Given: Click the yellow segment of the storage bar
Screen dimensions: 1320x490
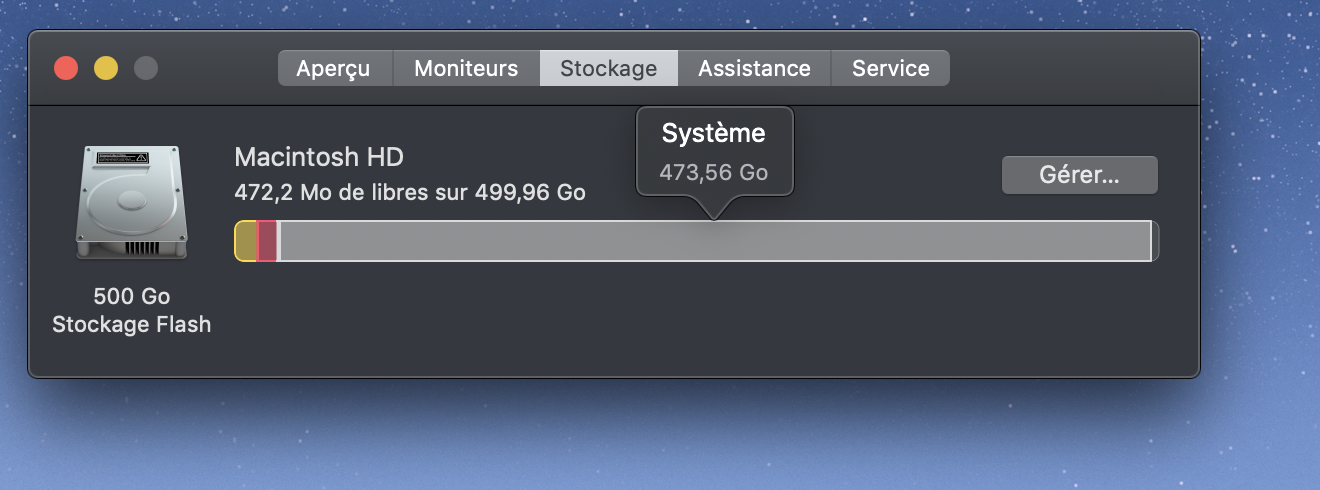Looking at the screenshot, I should 246,241.
